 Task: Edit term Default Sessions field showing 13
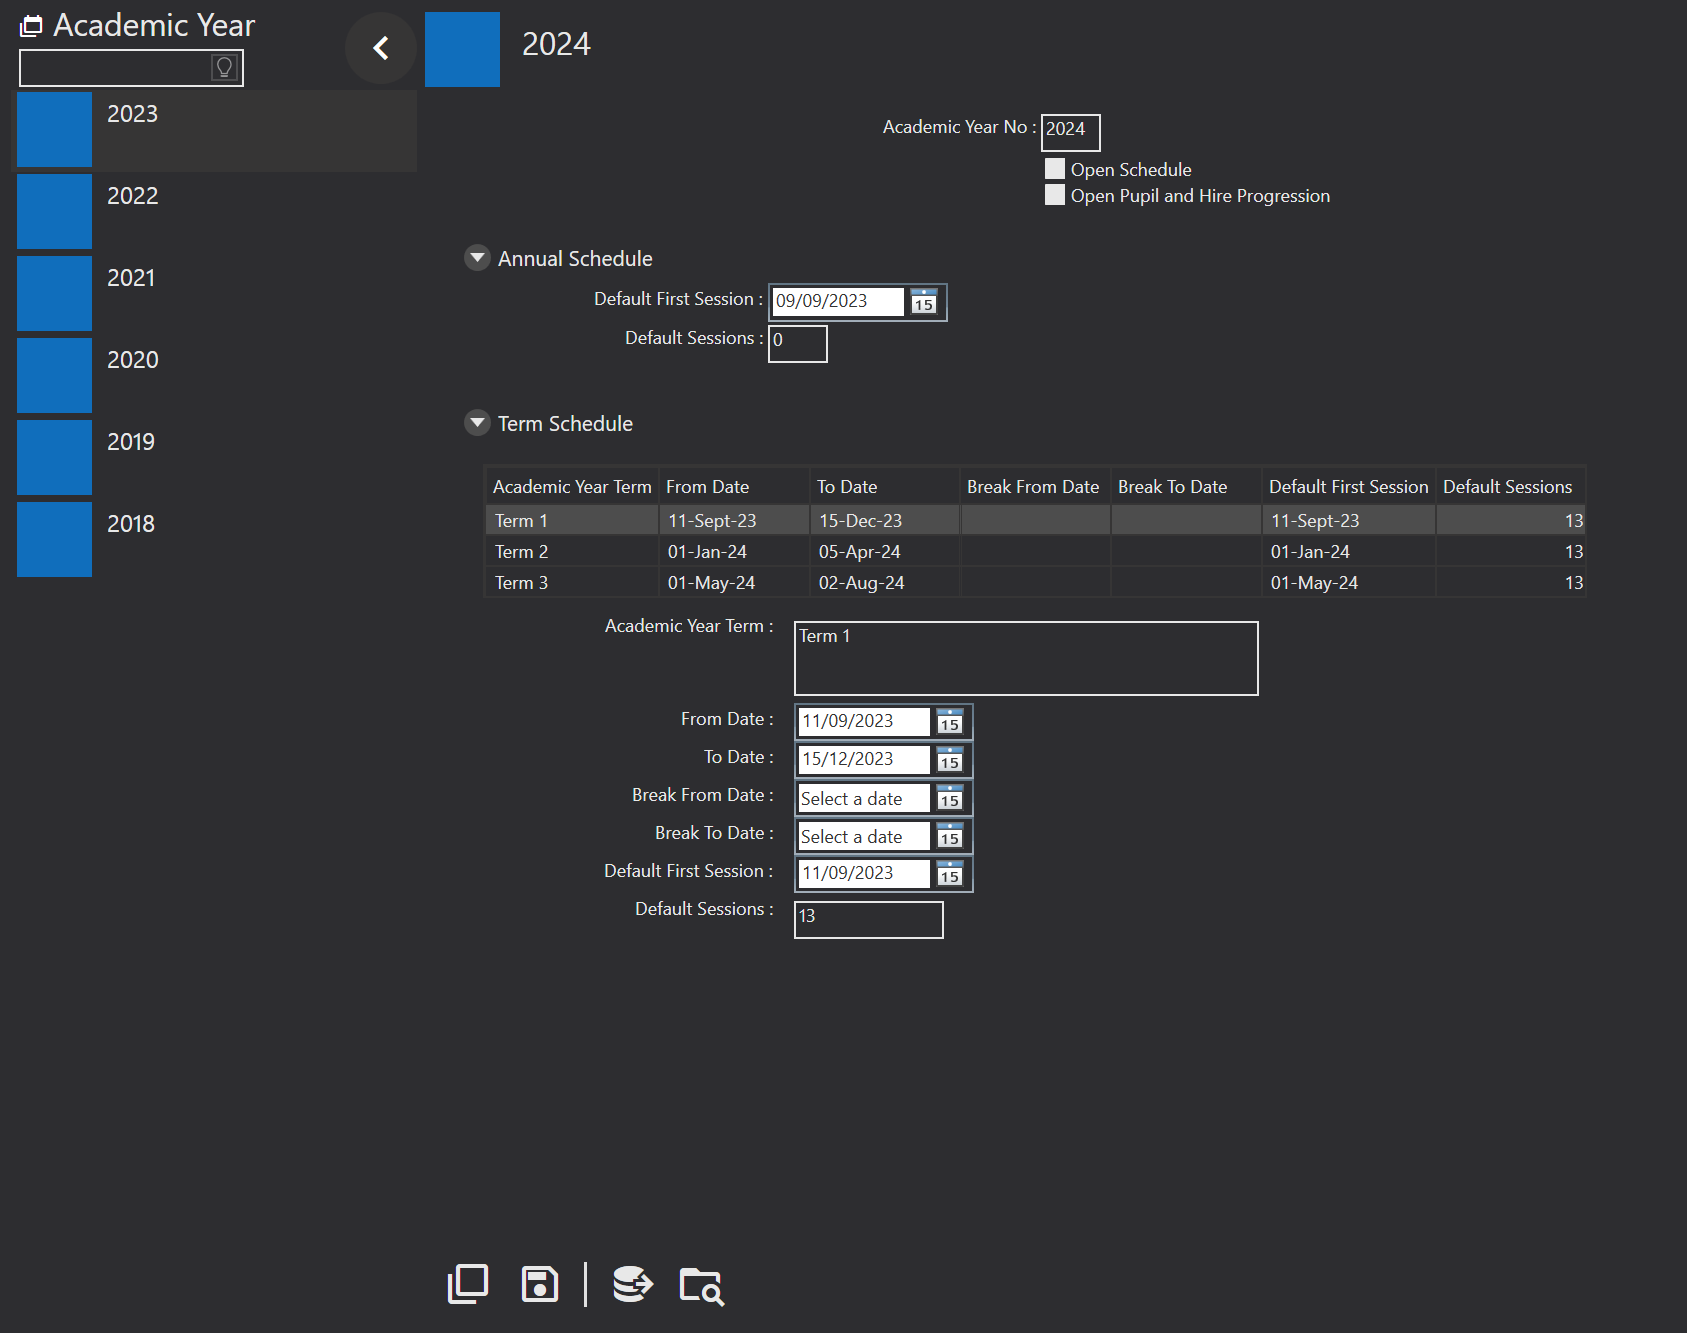tap(869, 920)
